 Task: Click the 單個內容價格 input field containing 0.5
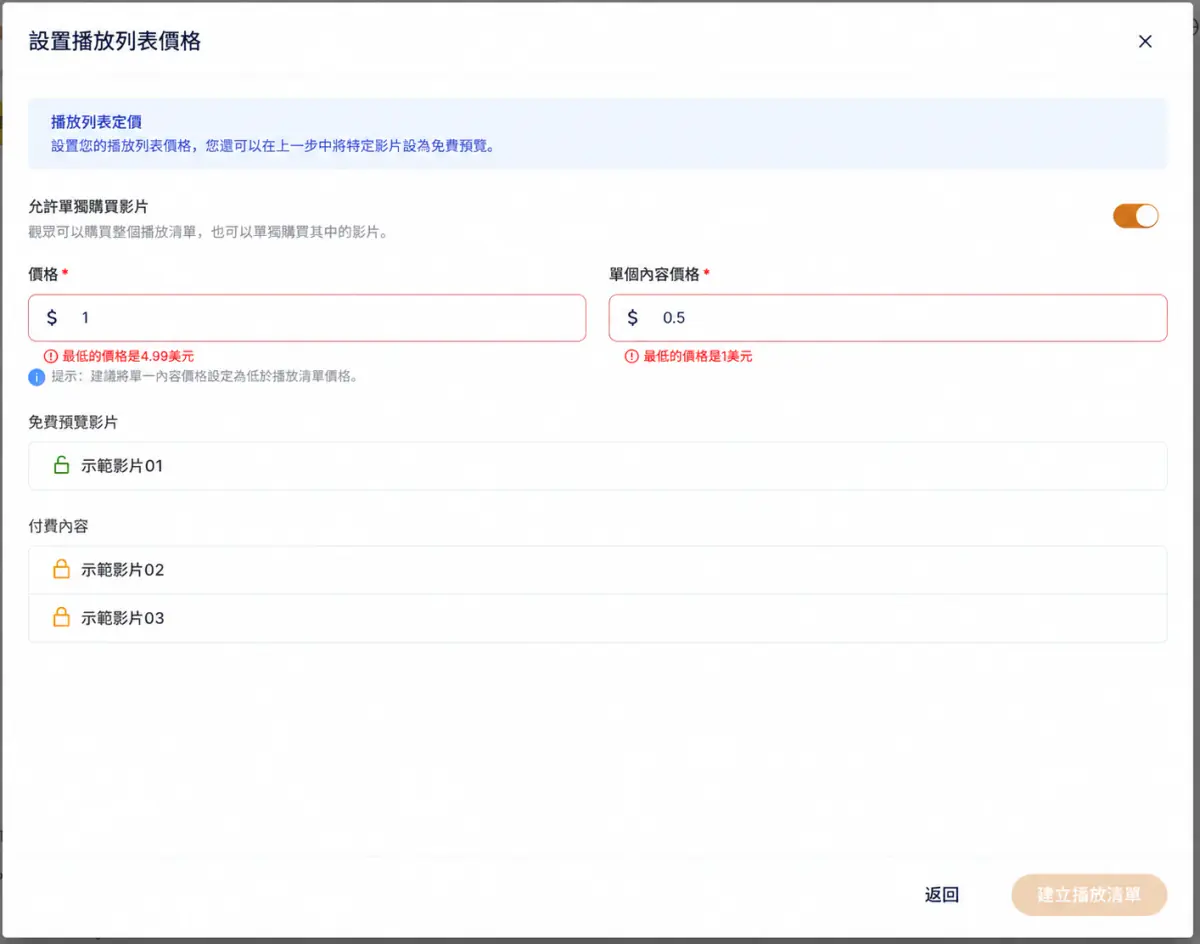coord(888,318)
